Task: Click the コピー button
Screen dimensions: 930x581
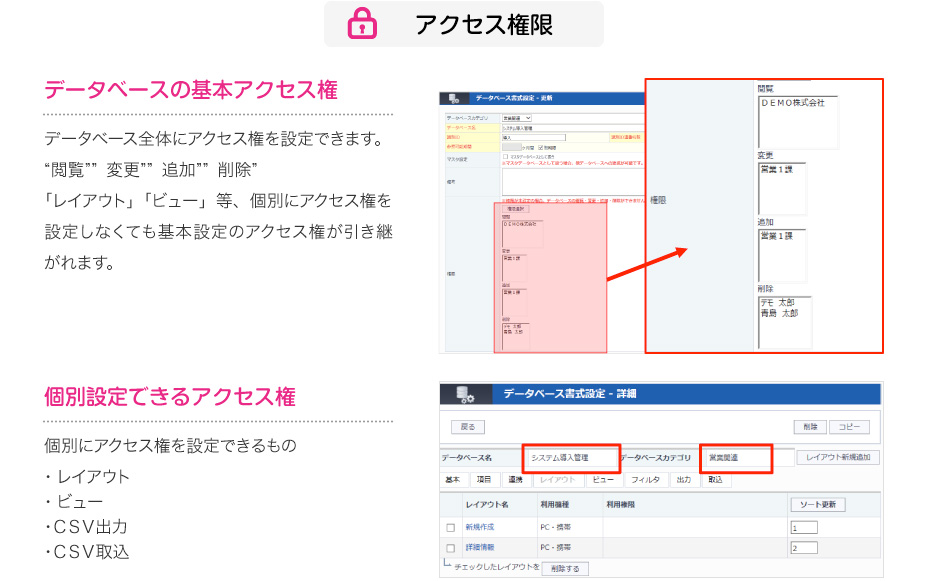Action: pyautogui.click(x=848, y=427)
